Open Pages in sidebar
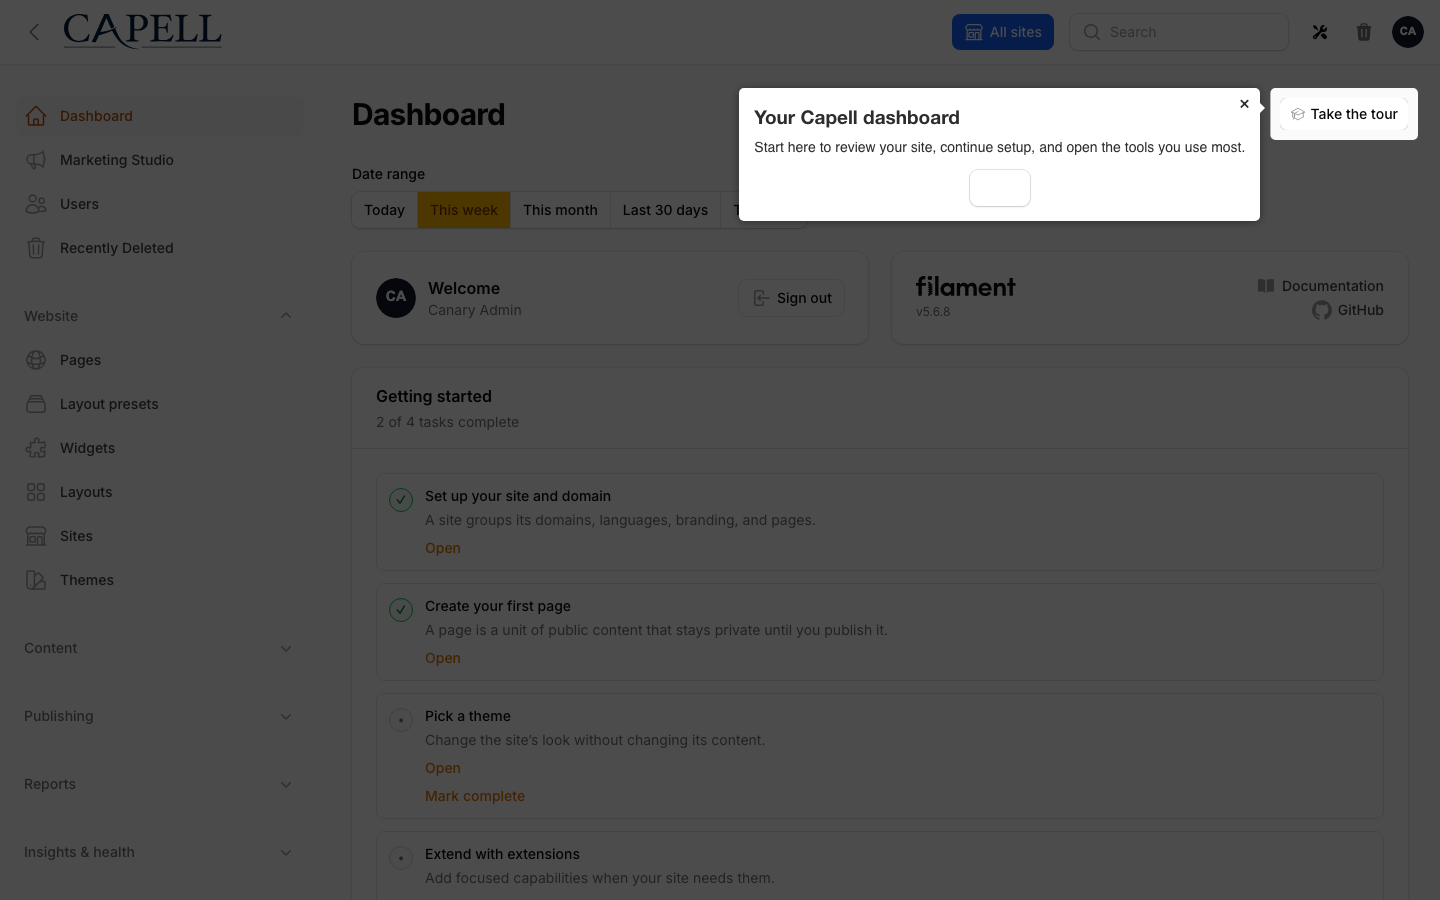 click(162, 360)
